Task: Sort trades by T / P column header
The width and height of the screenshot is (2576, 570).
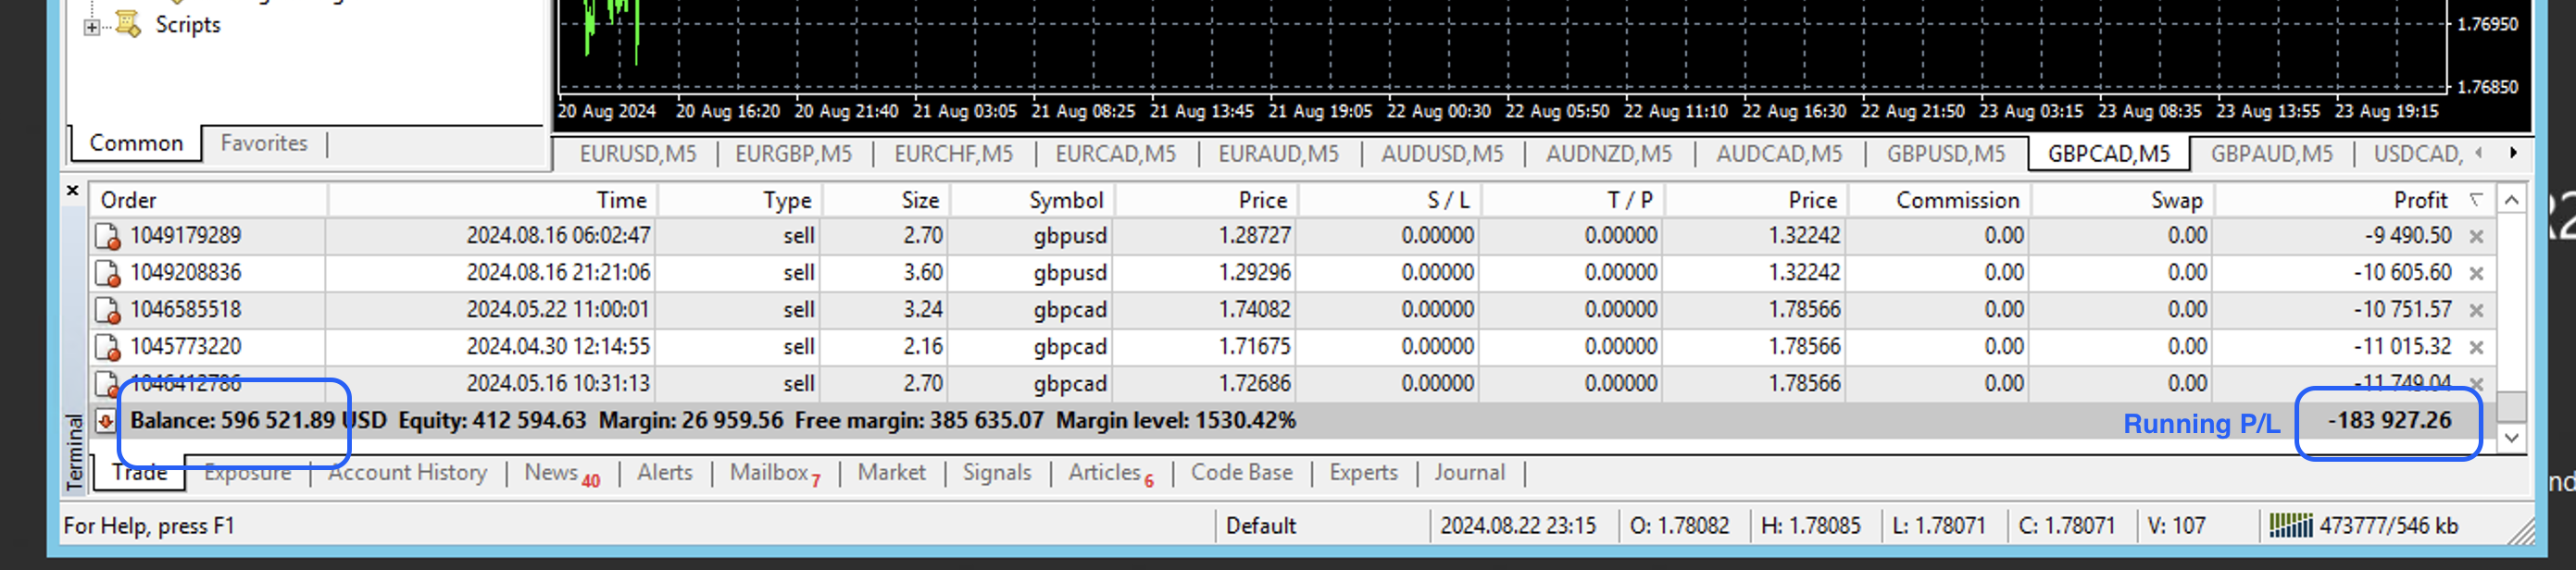Action: pos(1571,200)
